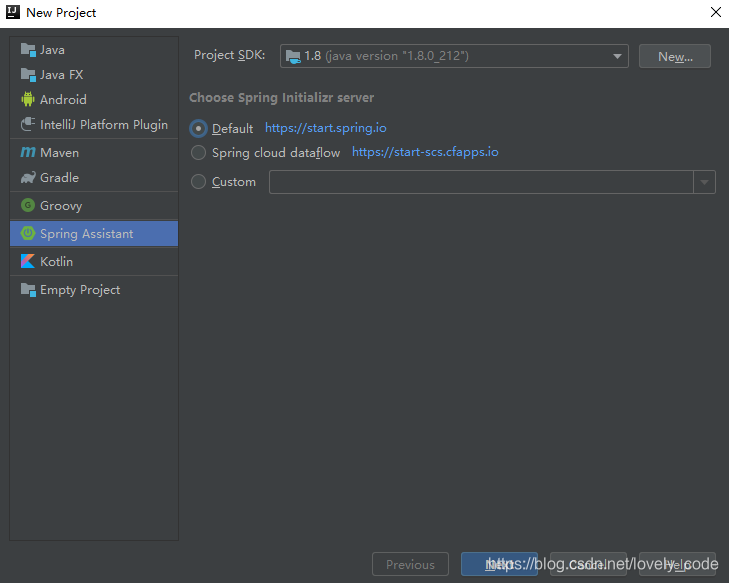
Task: Choose the Maven project type
Action: tap(94, 152)
